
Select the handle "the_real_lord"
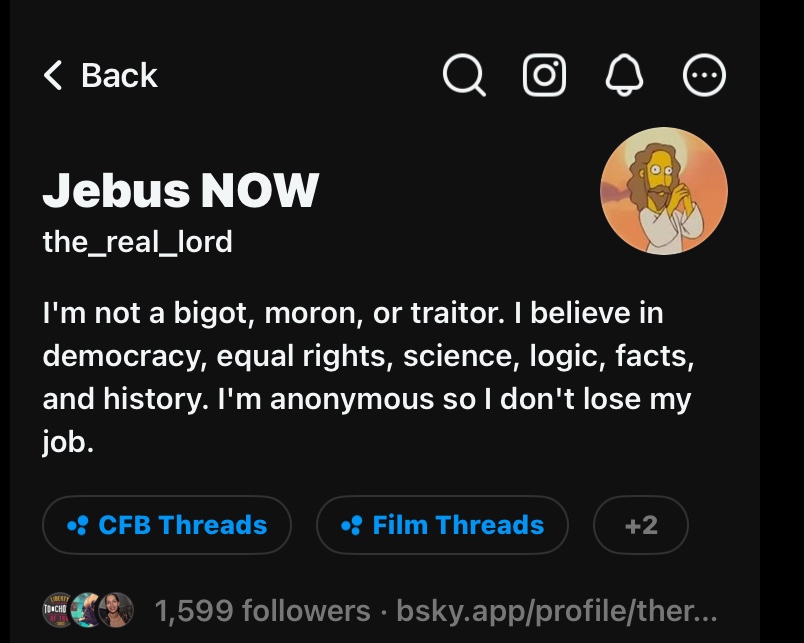137,242
